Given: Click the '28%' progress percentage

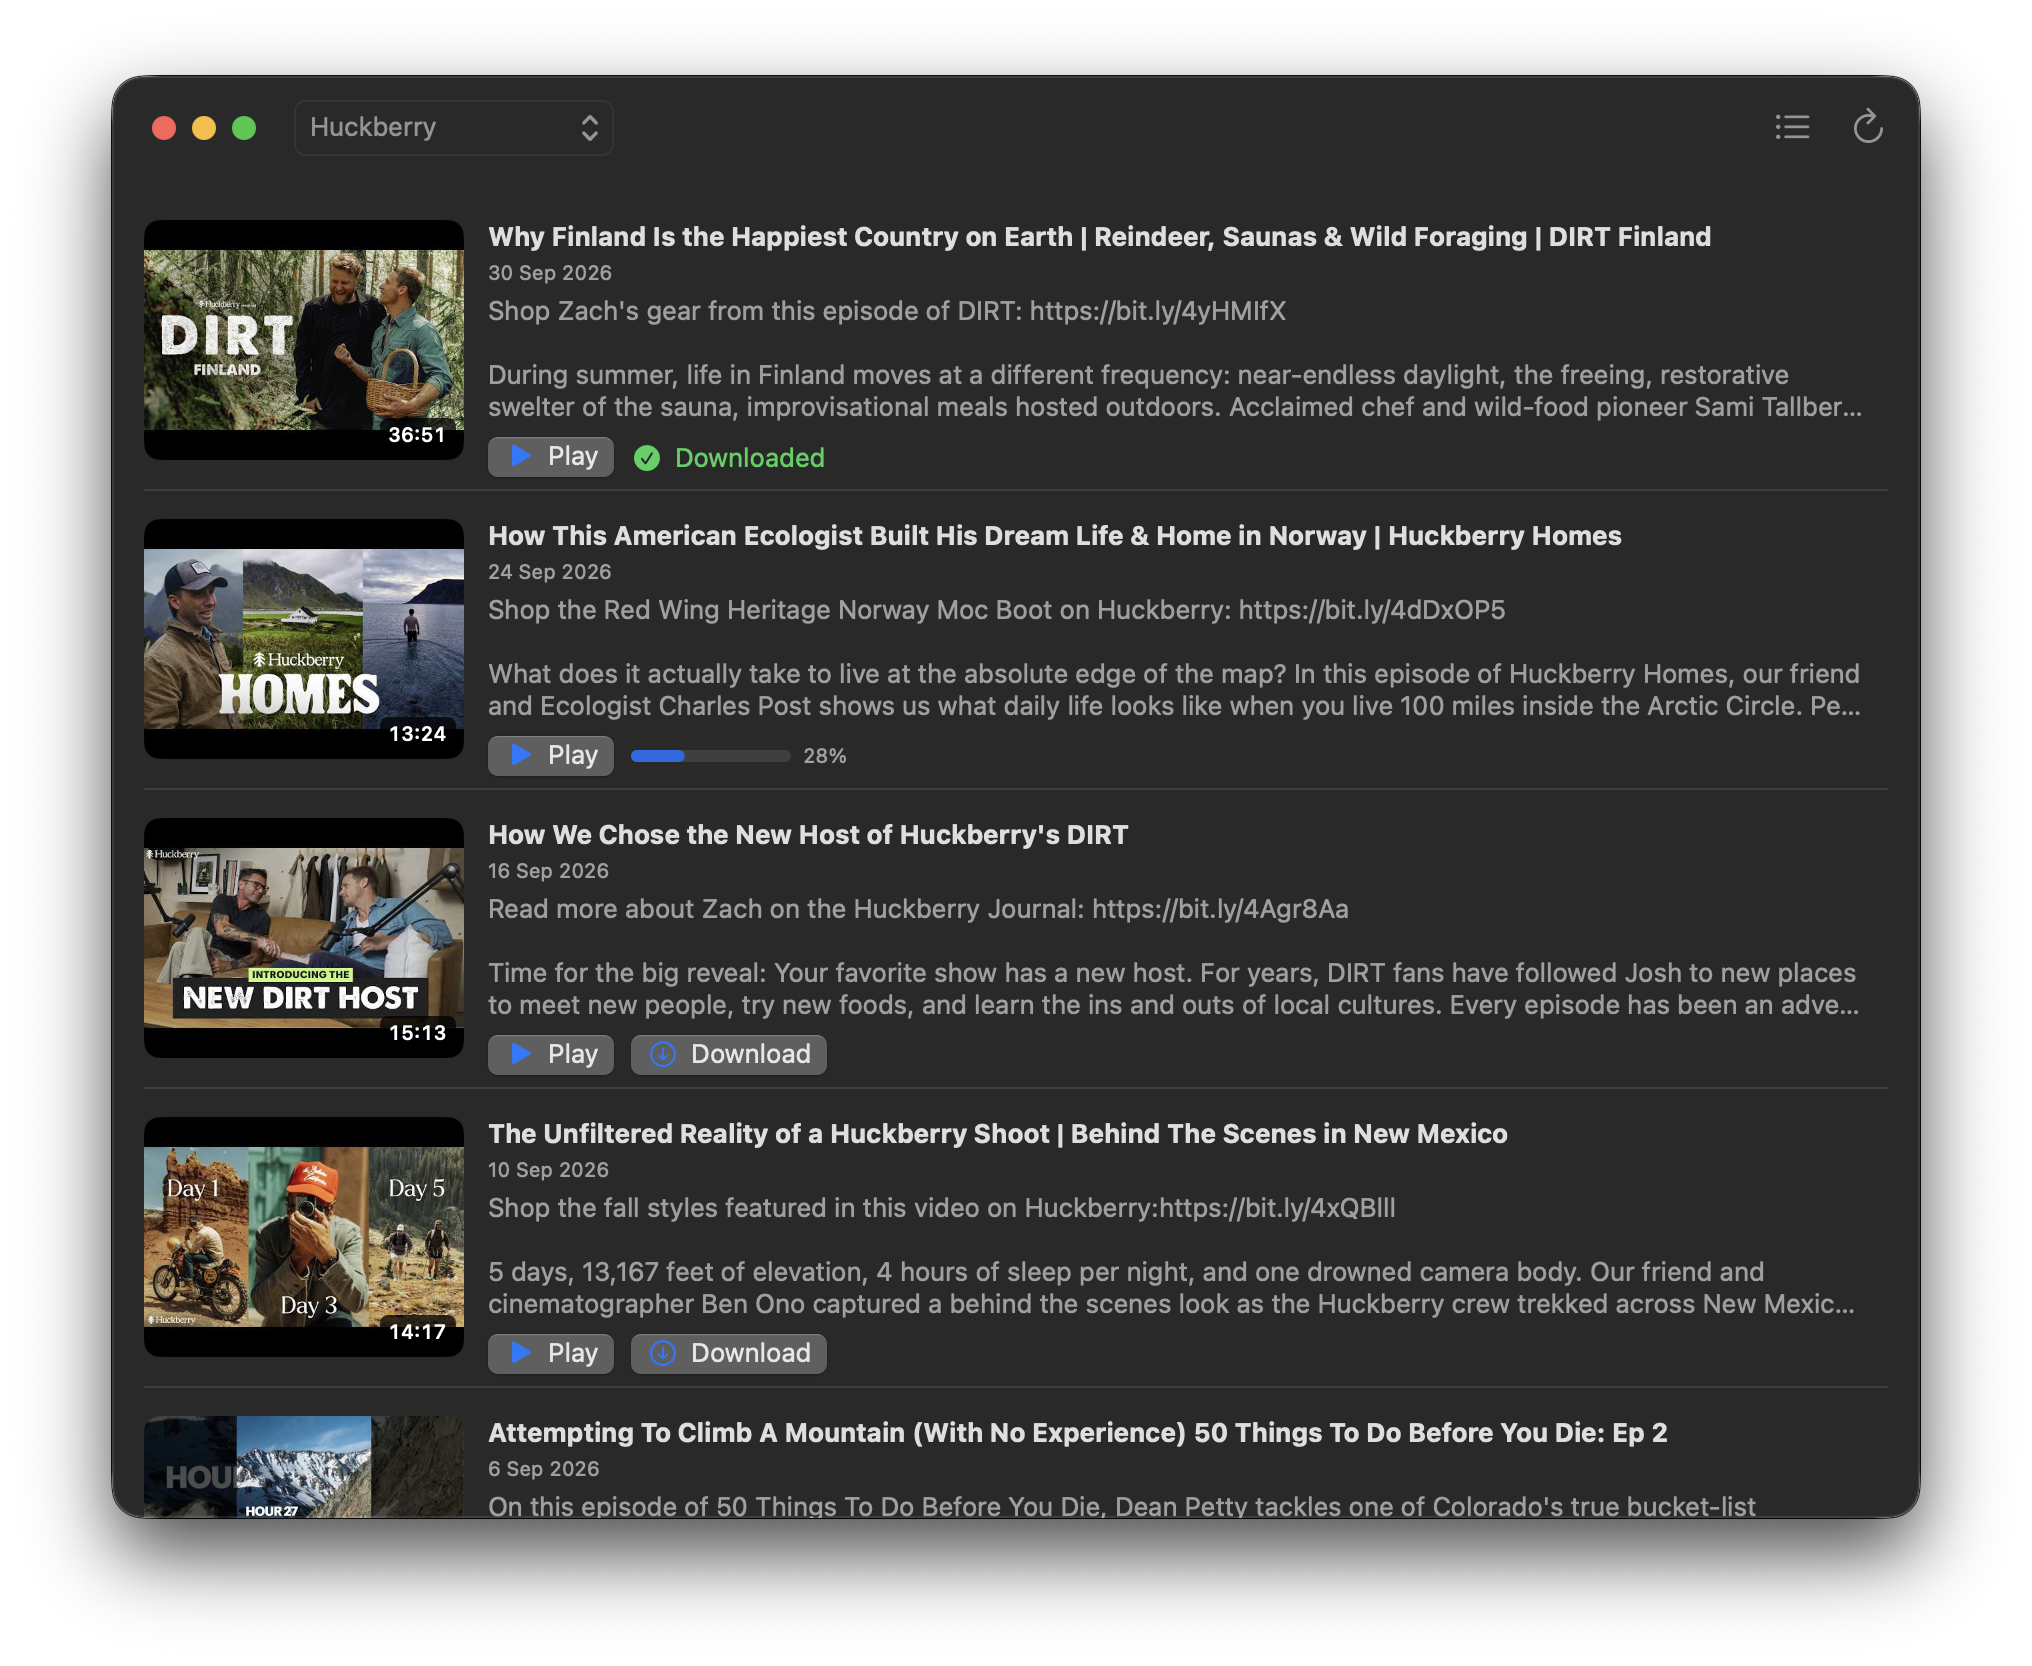Looking at the screenshot, I should click(x=825, y=756).
